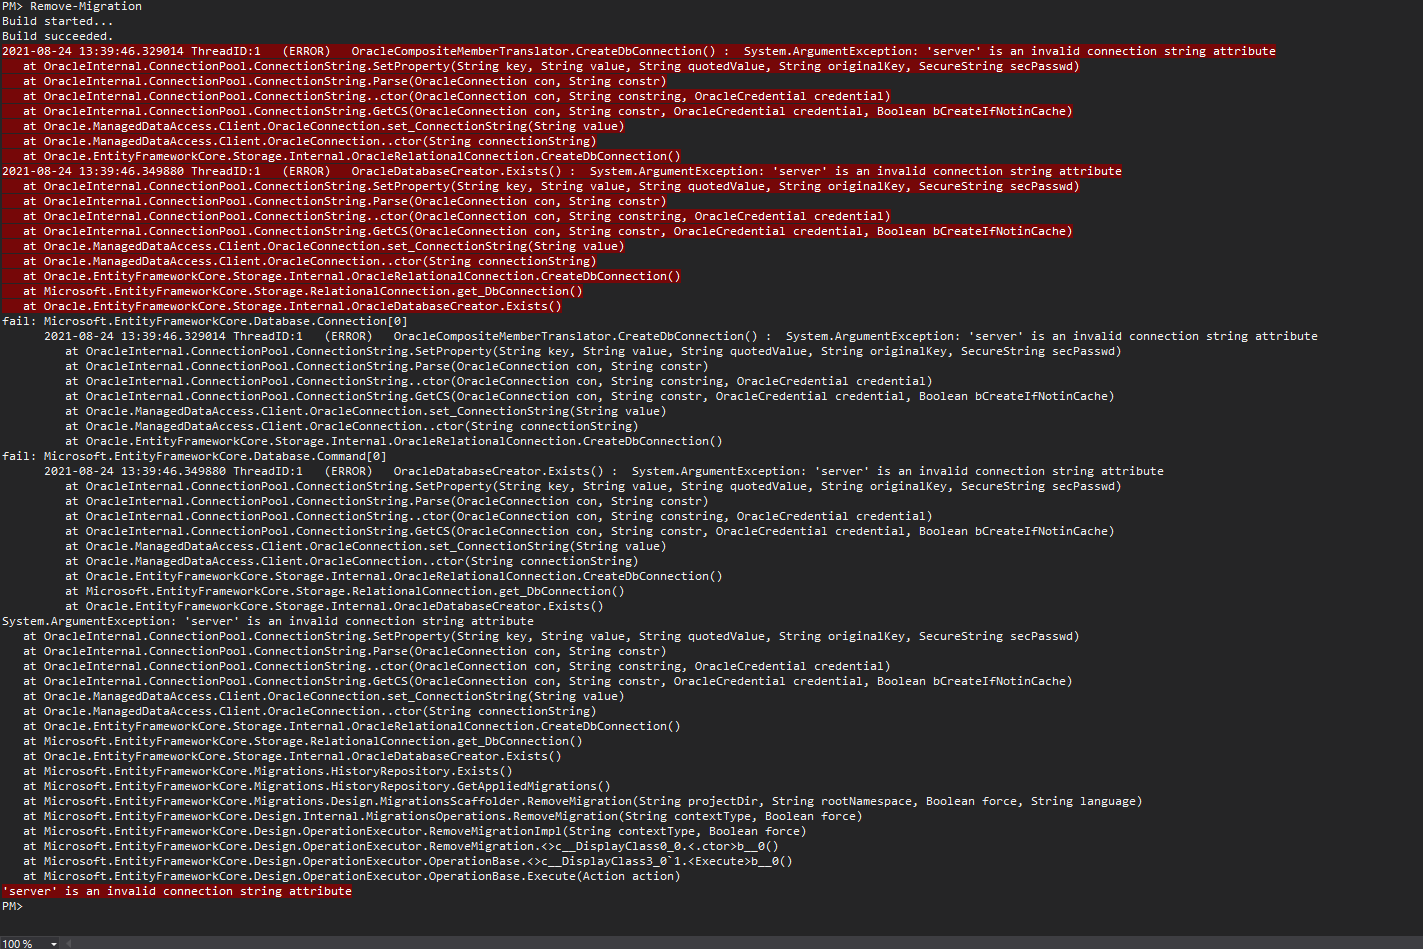This screenshot has height=949, width=1423.
Task: Click 'fail: Microsoft.EntityFrameworkCore.Database.Connection[0]' line
Action: [205, 321]
